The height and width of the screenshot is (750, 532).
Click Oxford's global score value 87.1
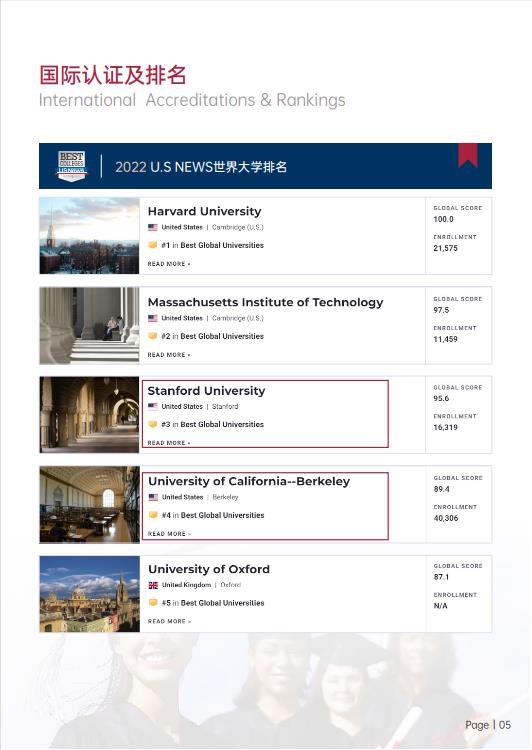click(x=442, y=577)
